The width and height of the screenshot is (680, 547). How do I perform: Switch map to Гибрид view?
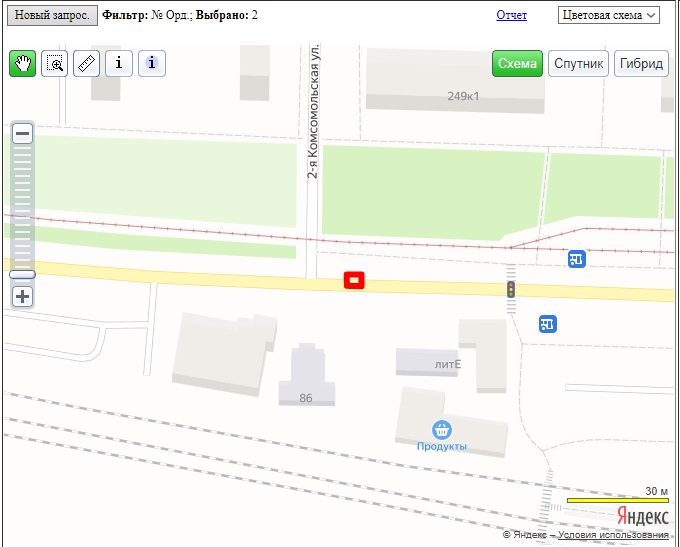point(641,63)
